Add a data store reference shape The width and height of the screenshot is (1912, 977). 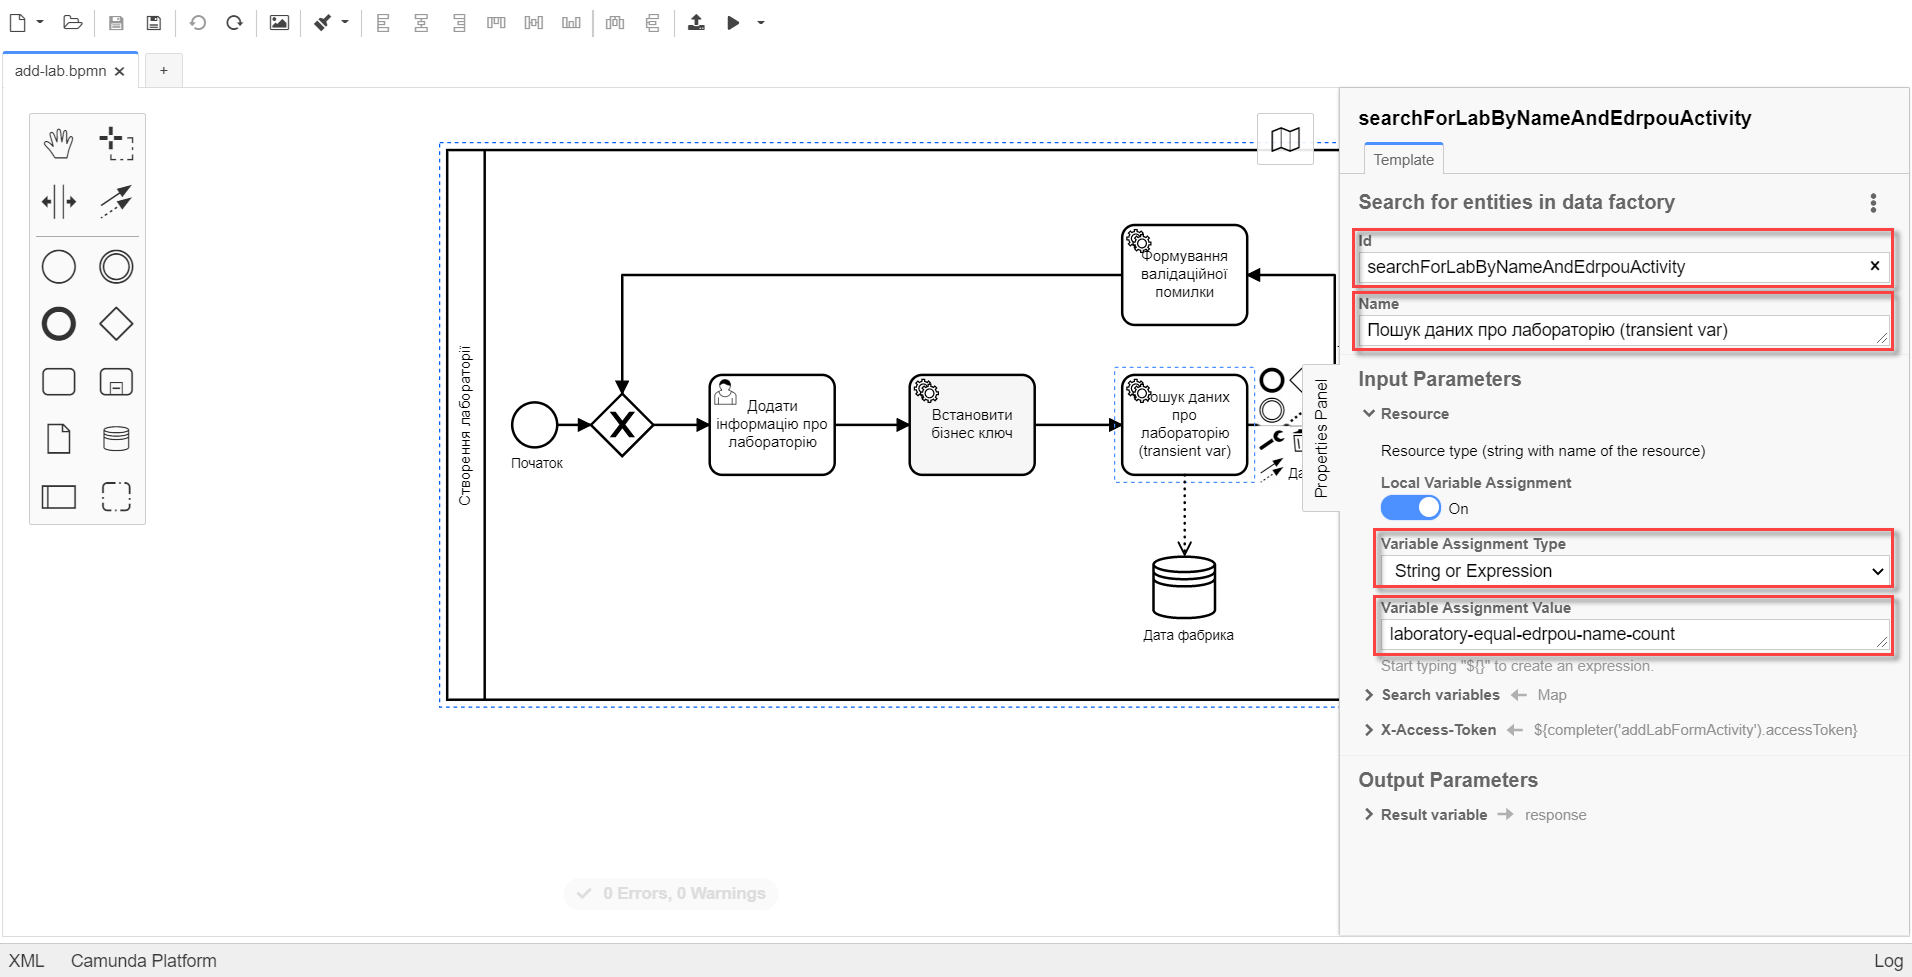(x=116, y=439)
